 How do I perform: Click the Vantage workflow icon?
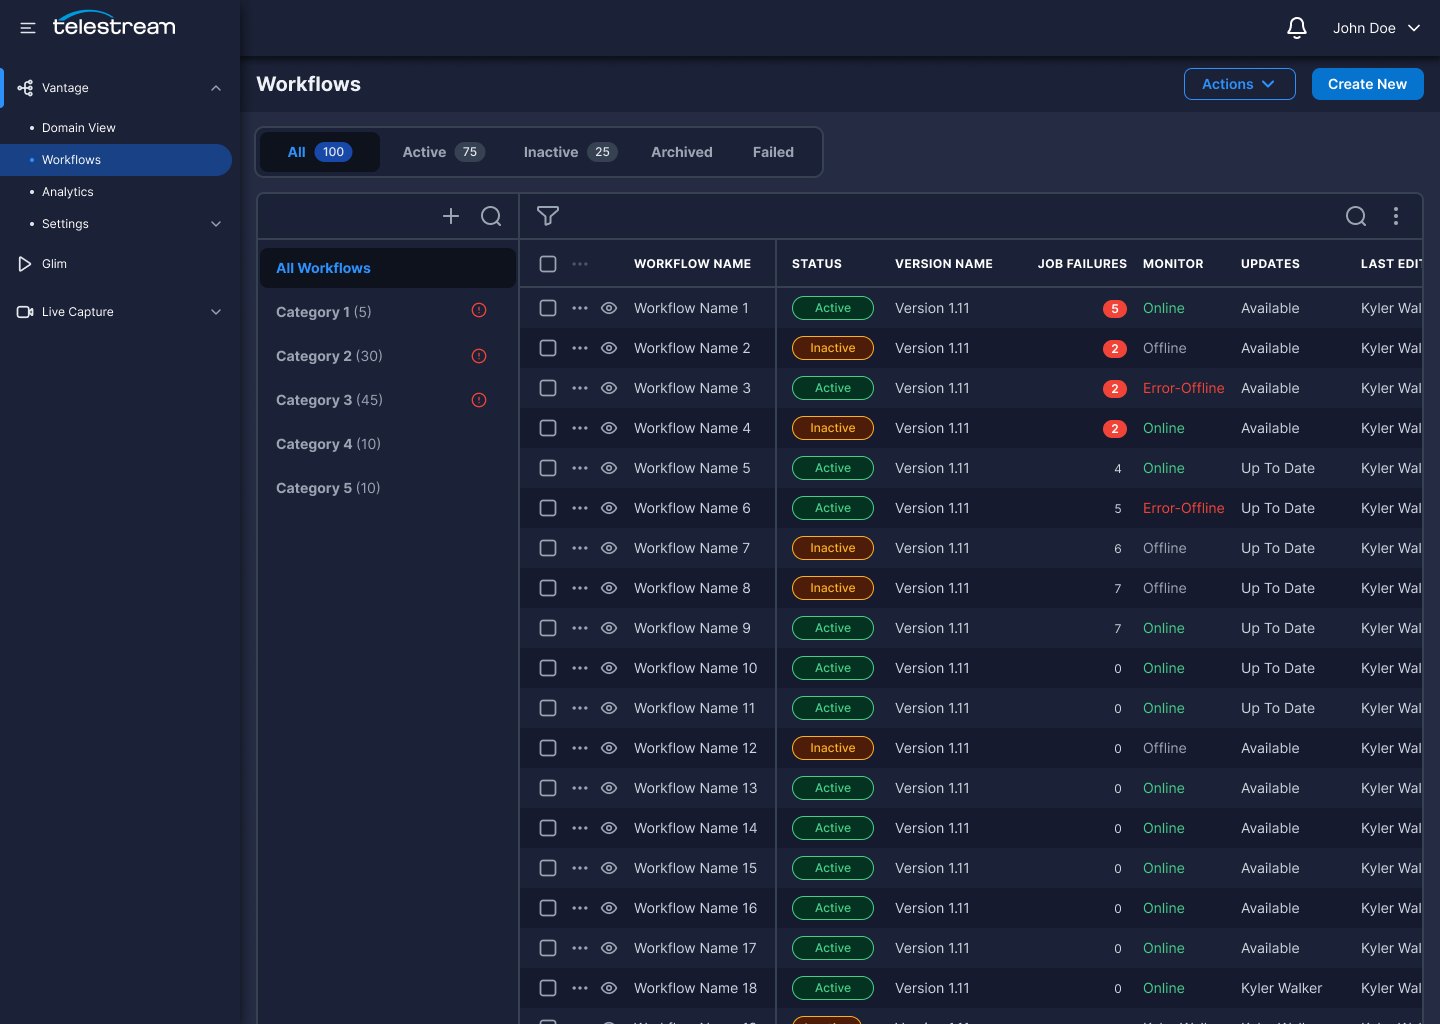25,88
